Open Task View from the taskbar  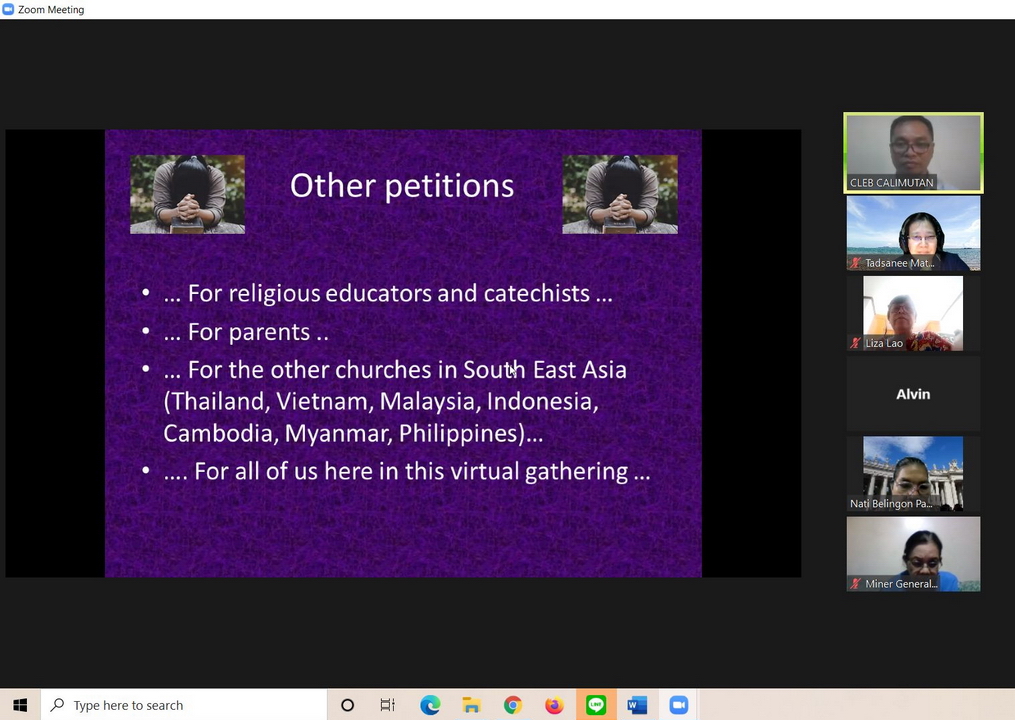coord(388,705)
